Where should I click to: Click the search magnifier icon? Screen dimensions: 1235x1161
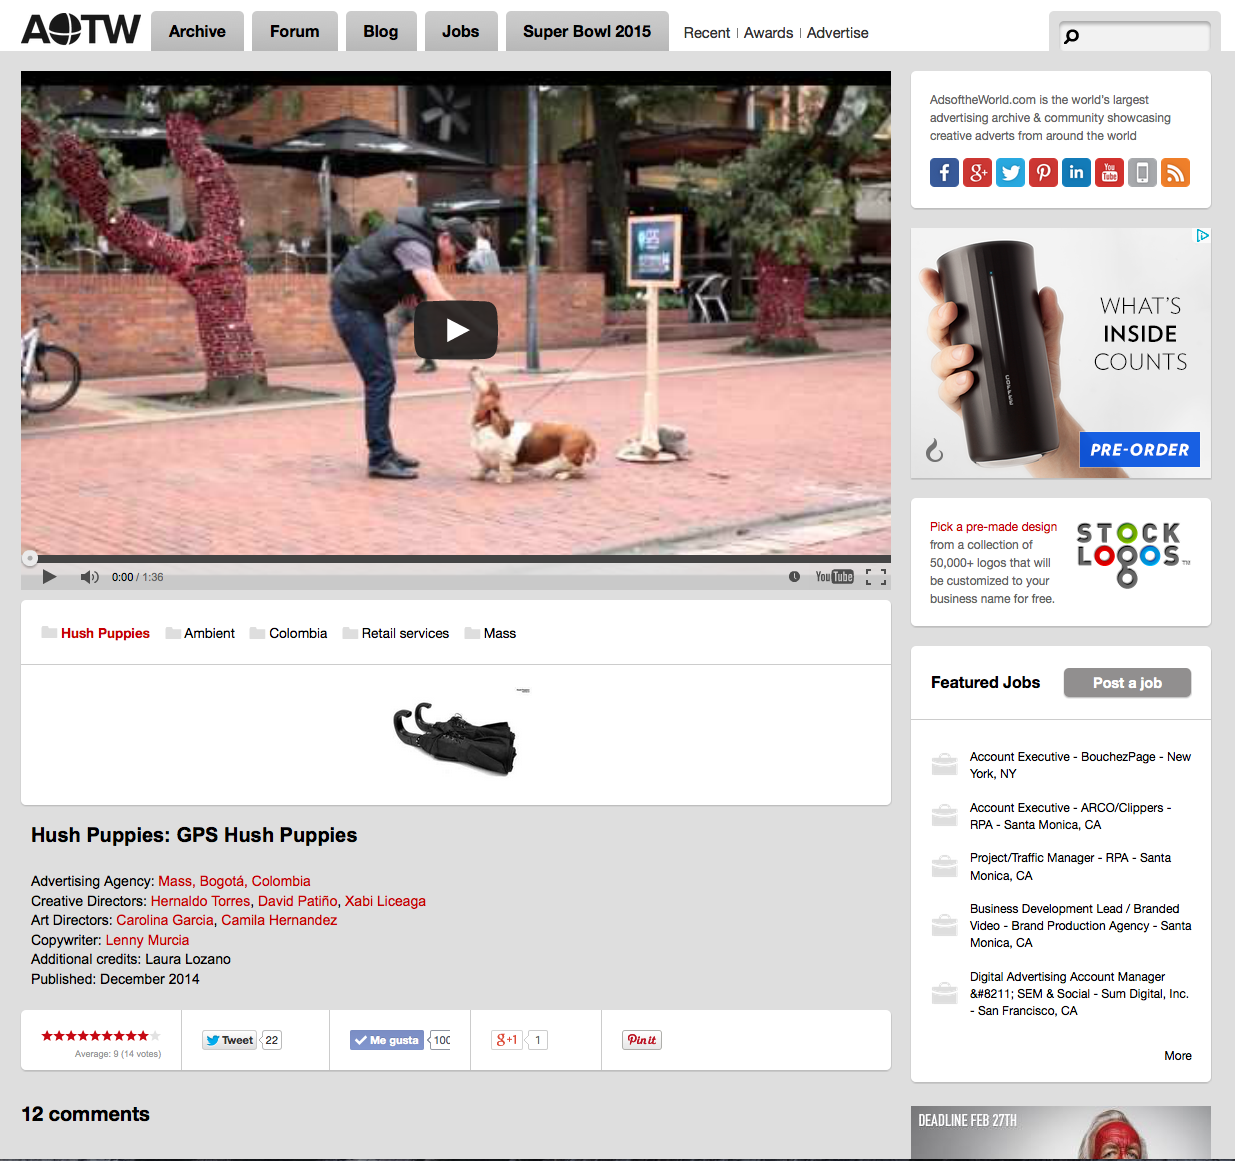(1072, 37)
